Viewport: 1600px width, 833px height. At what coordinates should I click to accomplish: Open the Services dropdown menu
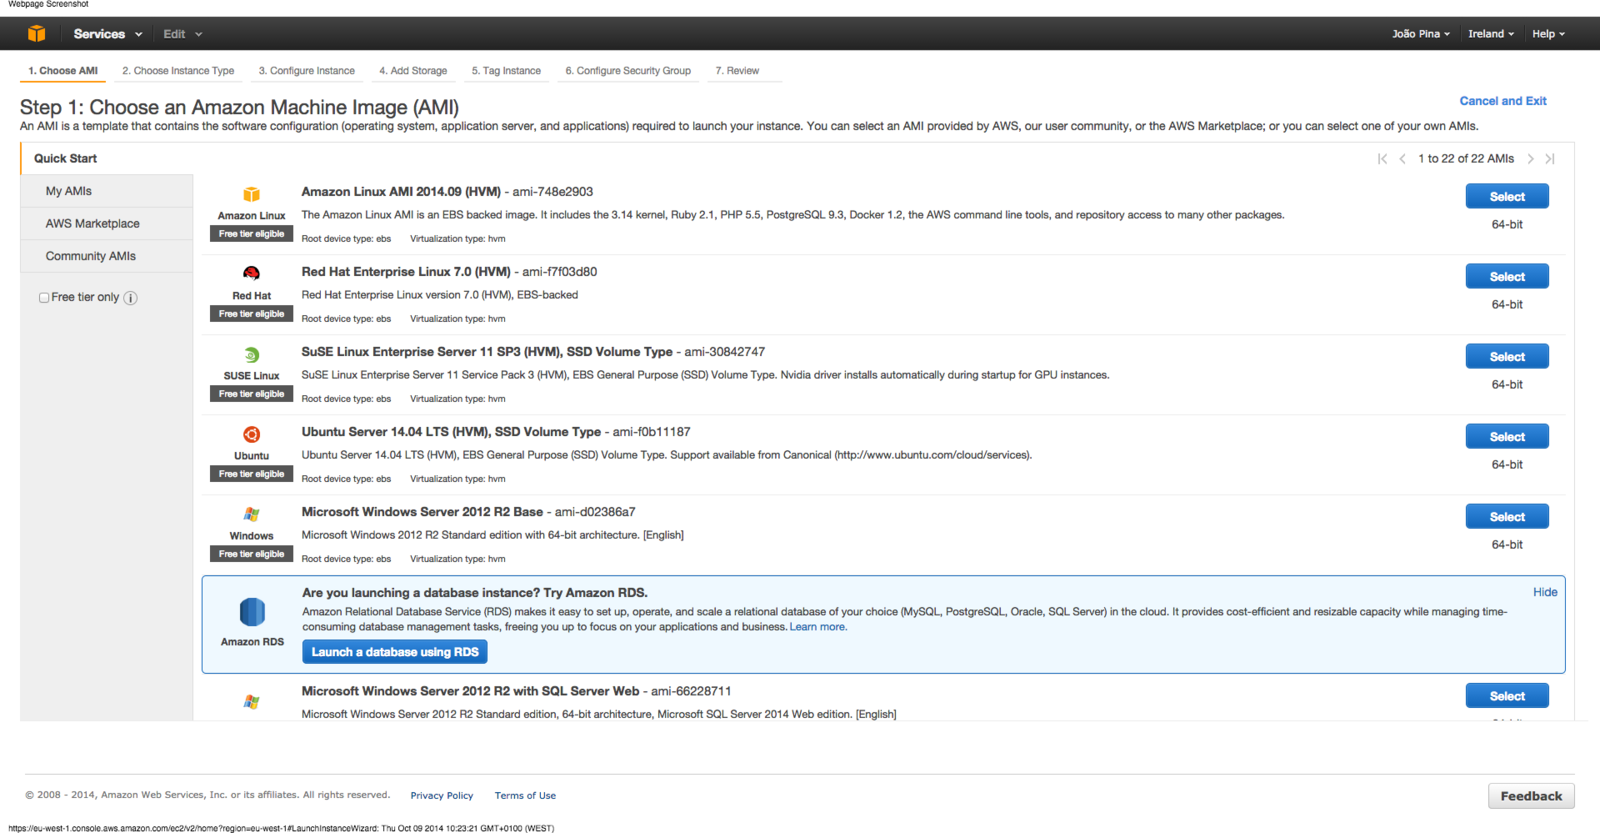108,34
